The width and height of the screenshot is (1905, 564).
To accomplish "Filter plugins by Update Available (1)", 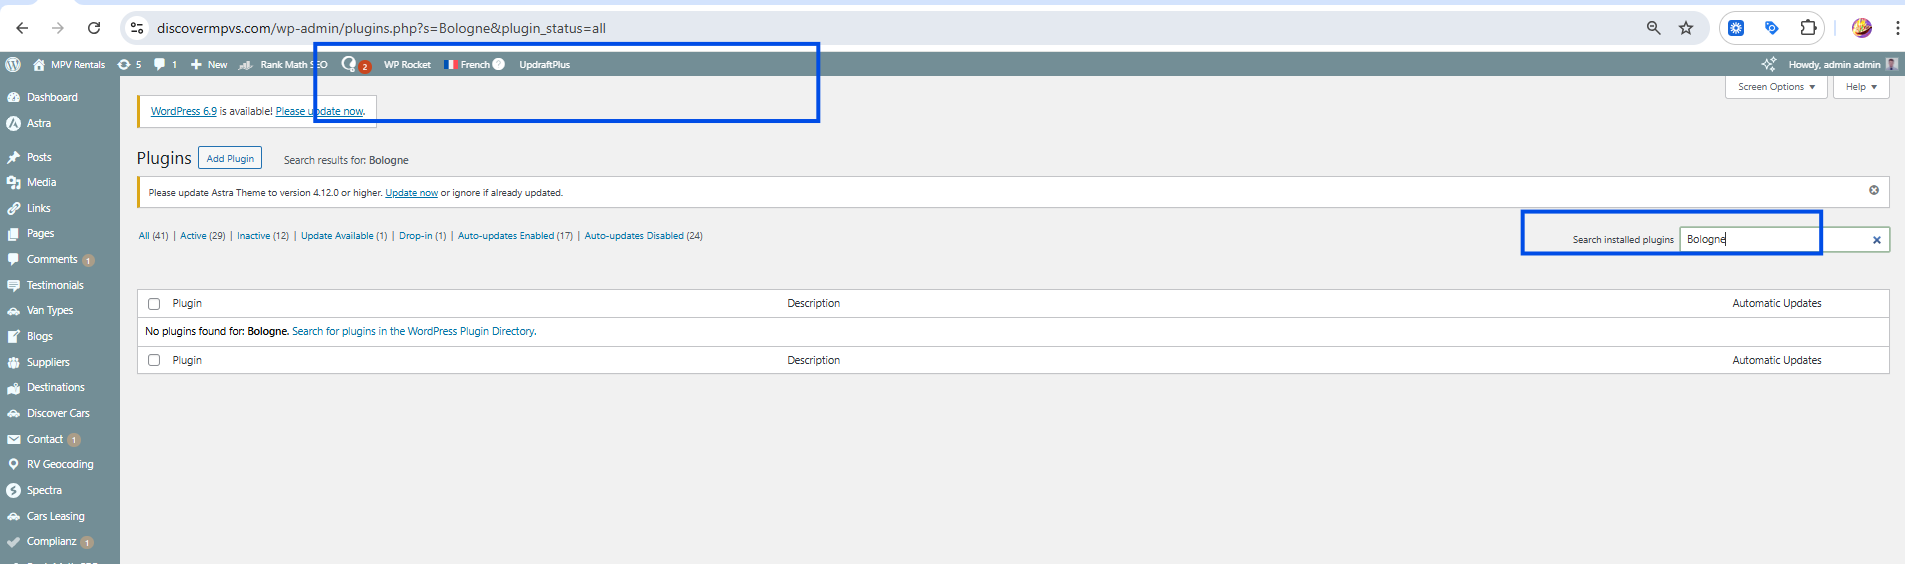I will coord(344,236).
